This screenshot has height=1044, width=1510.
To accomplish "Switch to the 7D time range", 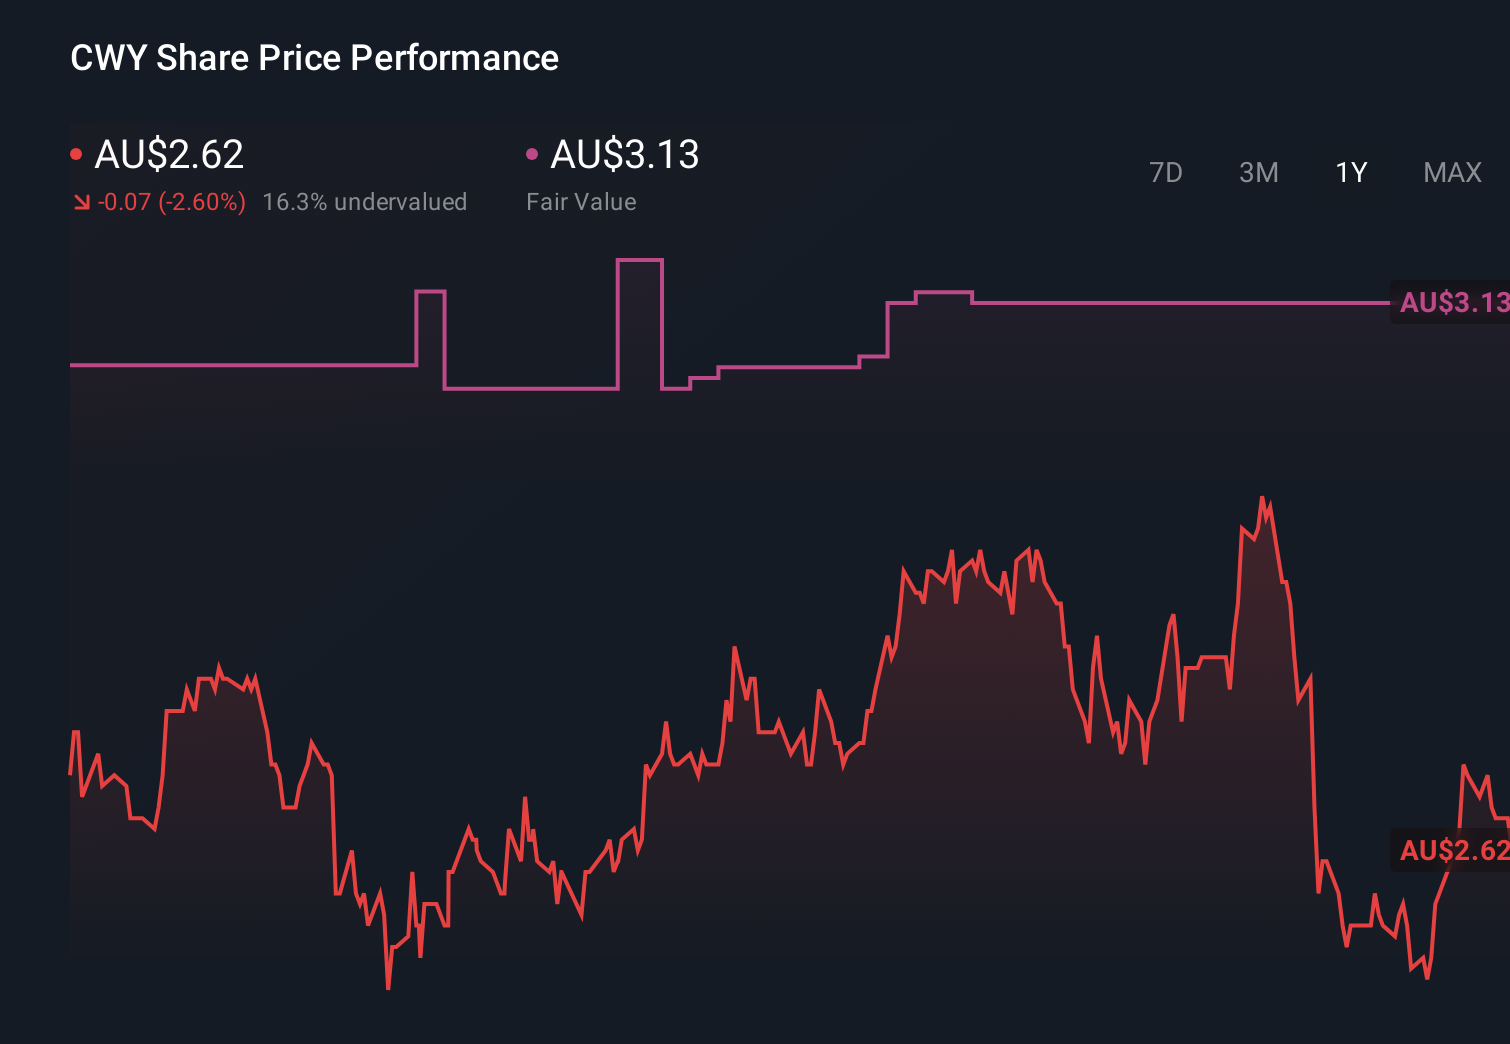I will [1166, 172].
